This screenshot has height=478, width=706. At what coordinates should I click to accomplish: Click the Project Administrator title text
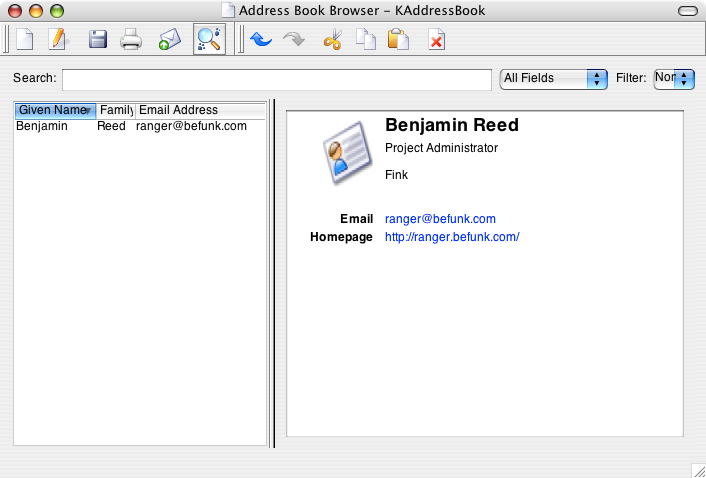441,148
